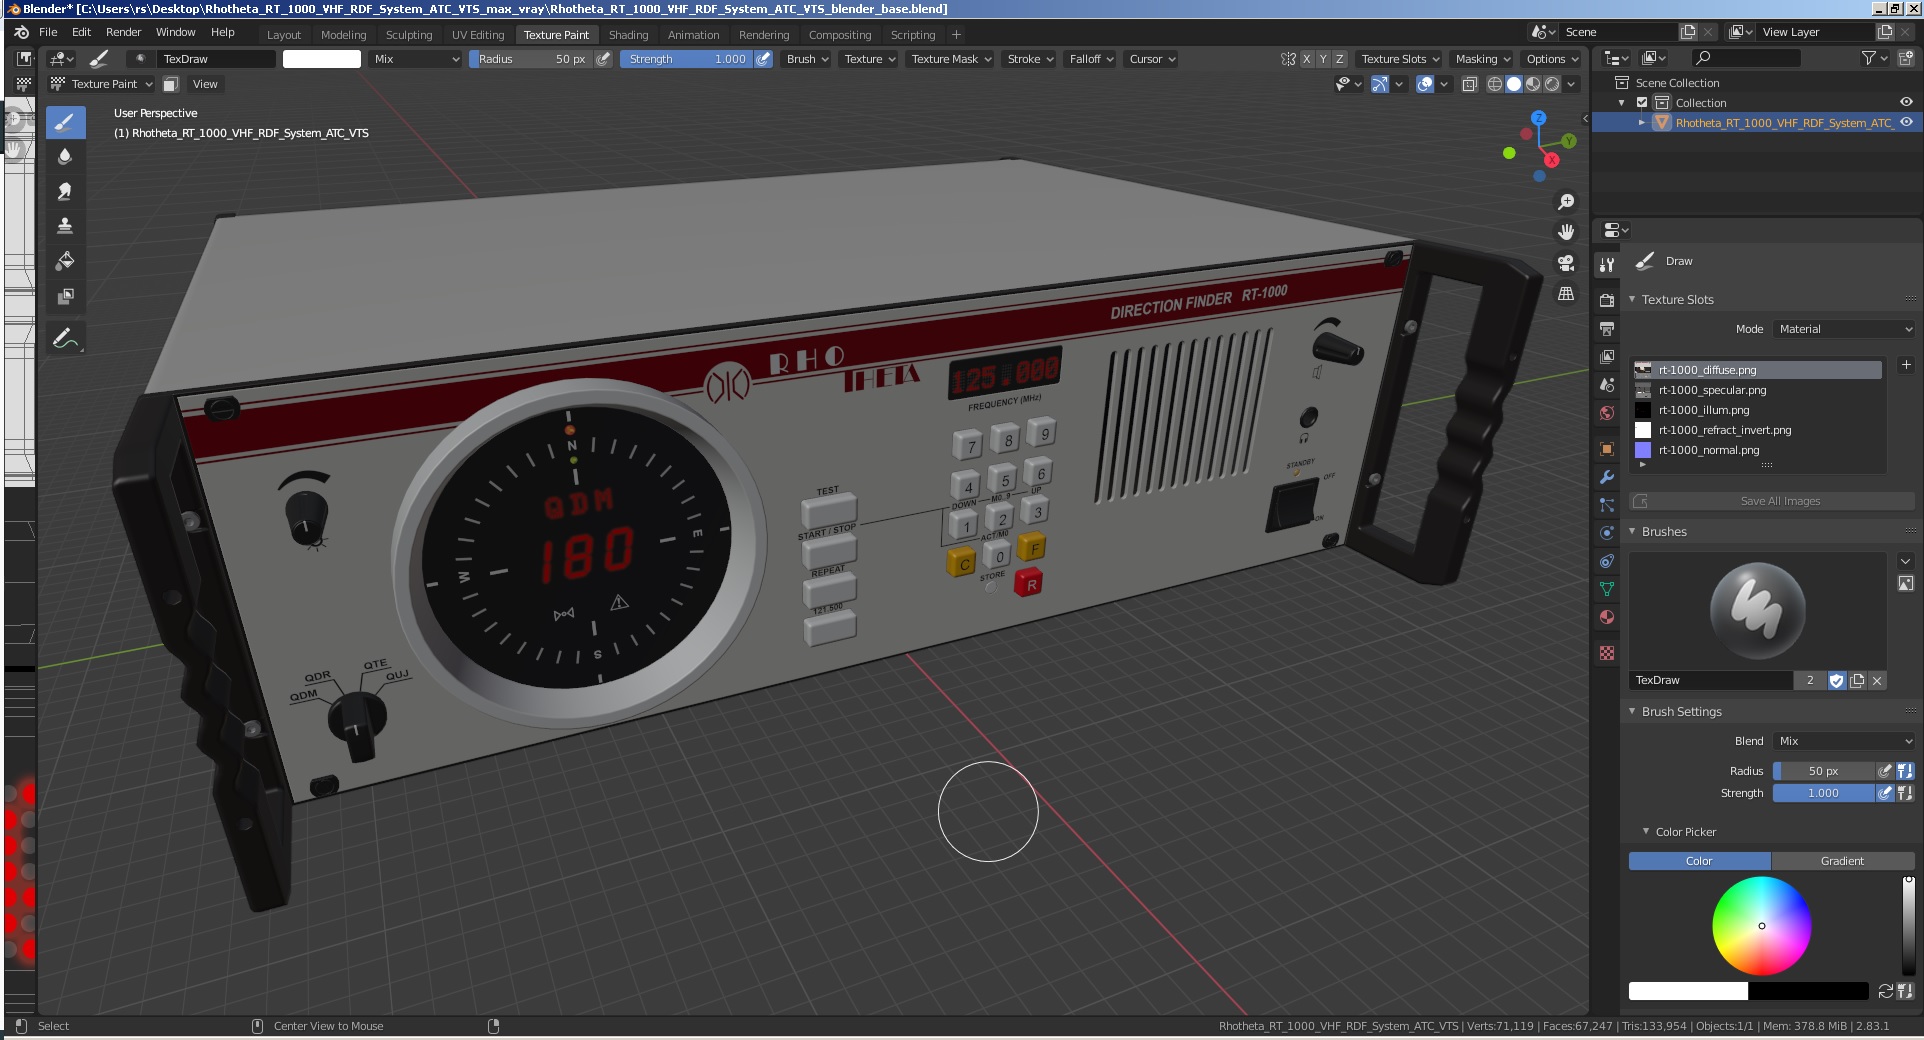Switch color picker to Gradient
1924x1040 pixels.
pyautogui.click(x=1843, y=861)
